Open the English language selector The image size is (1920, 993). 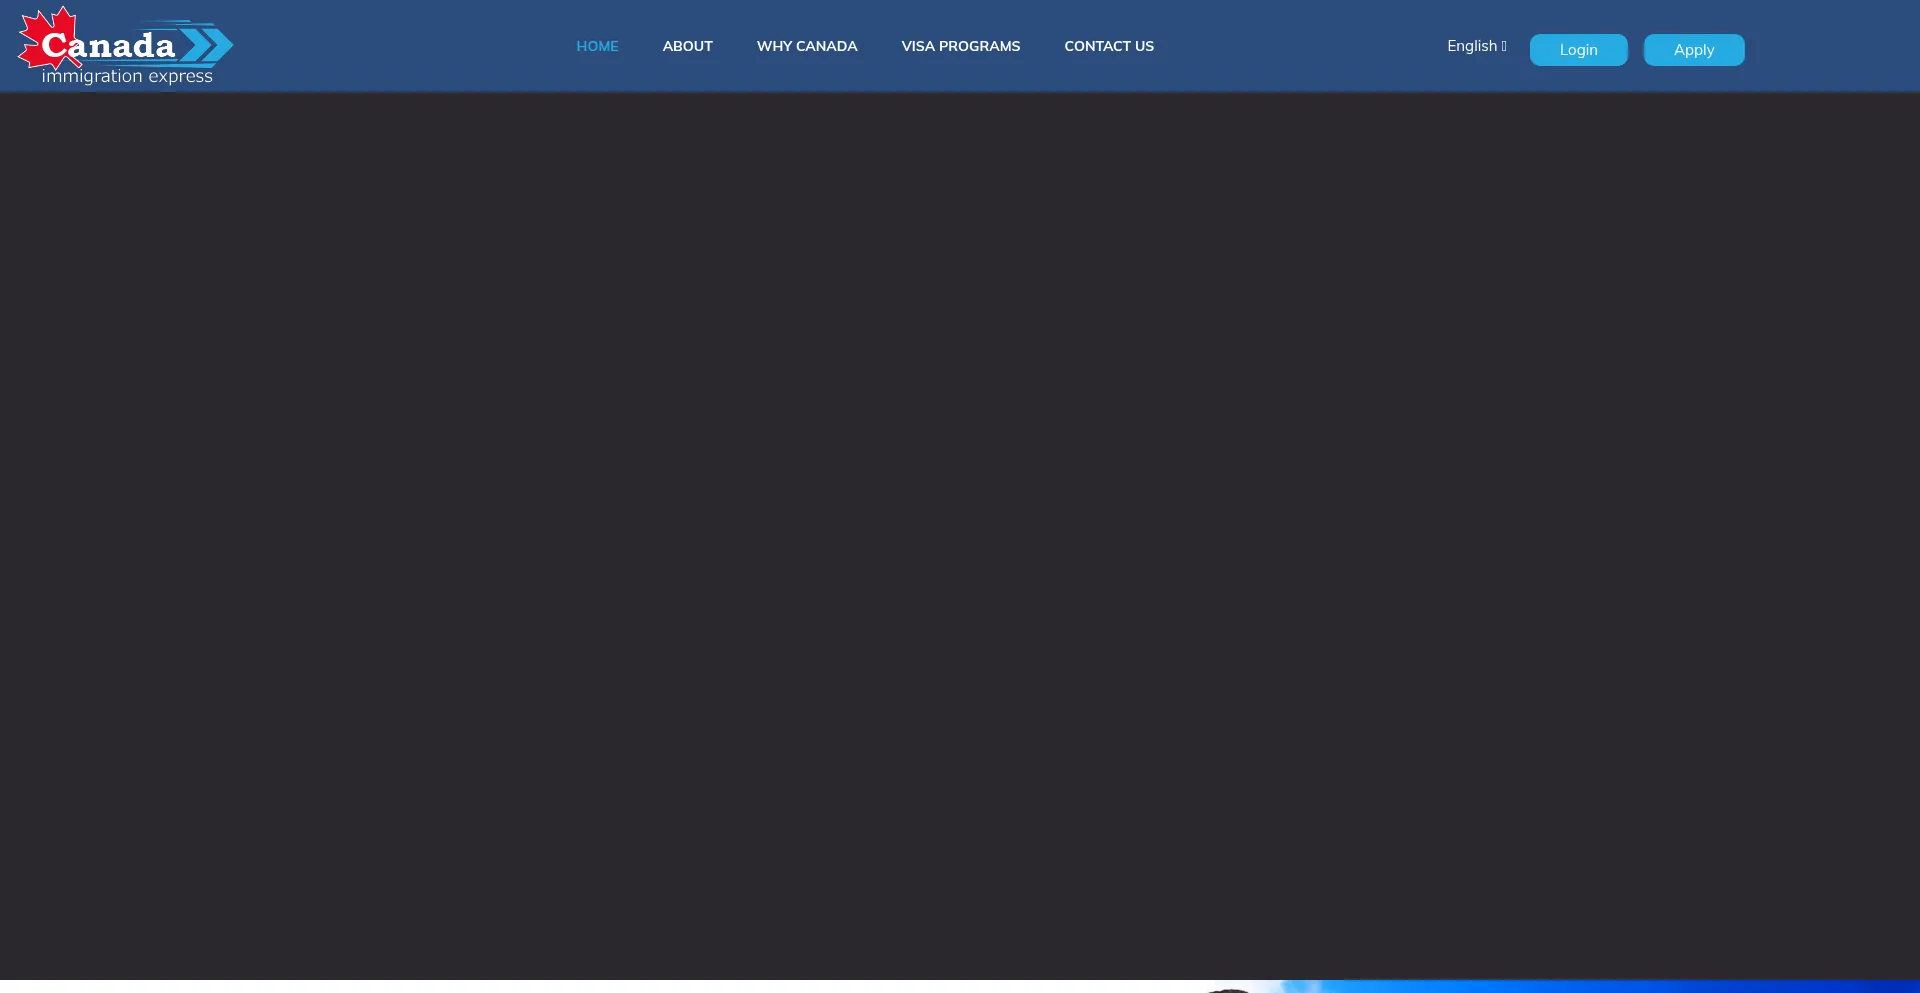pyautogui.click(x=1472, y=46)
